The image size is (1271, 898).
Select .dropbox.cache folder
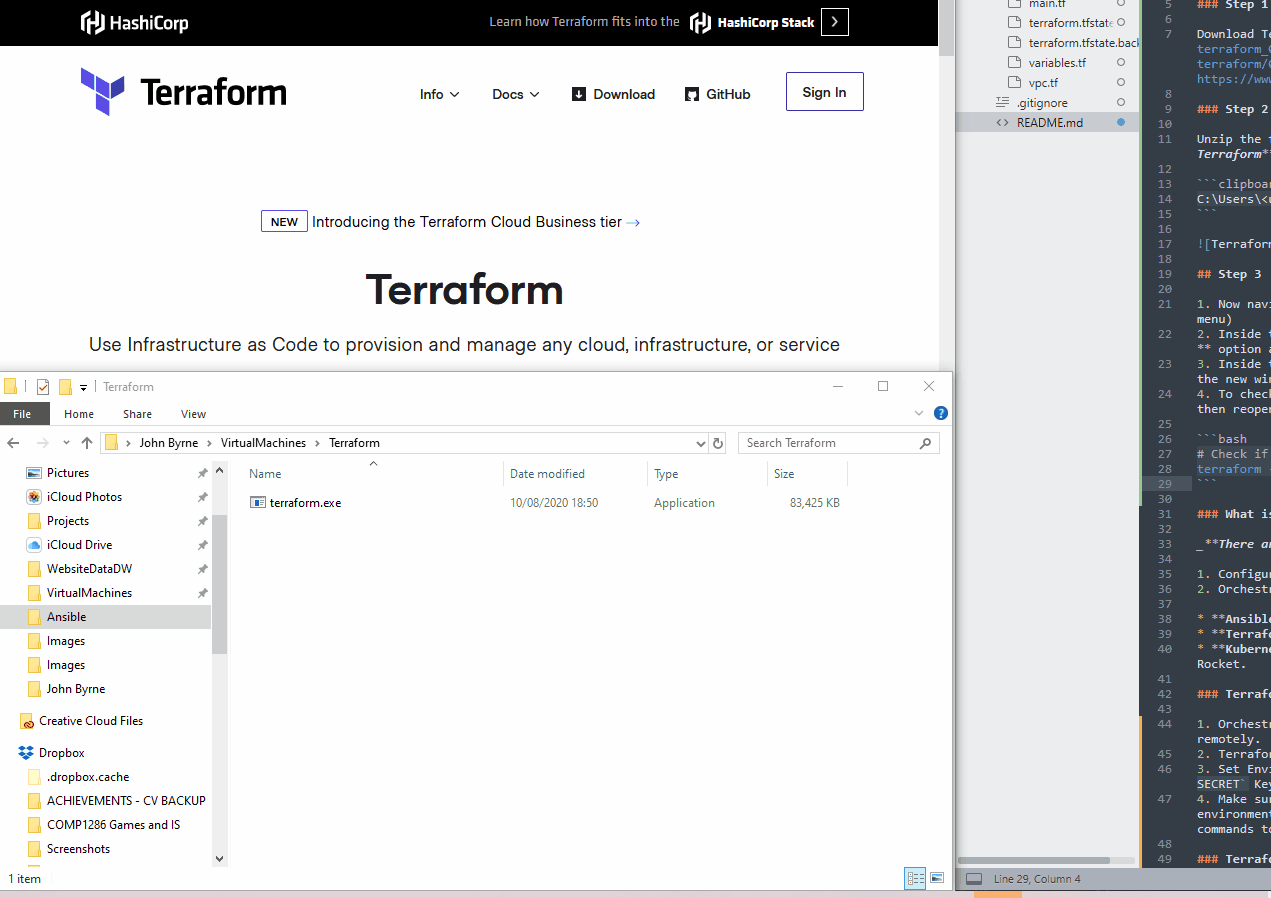(x=88, y=777)
